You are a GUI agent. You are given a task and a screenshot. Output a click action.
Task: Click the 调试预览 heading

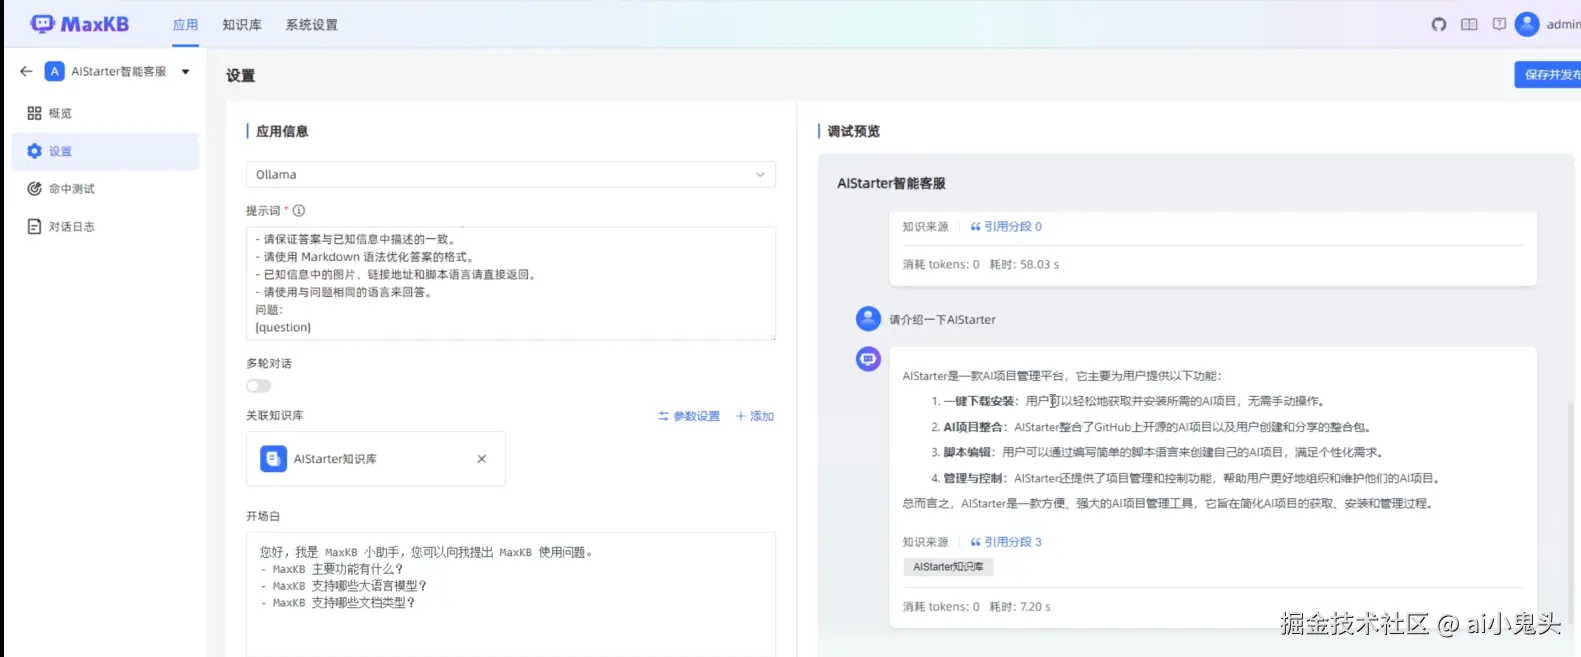click(854, 131)
